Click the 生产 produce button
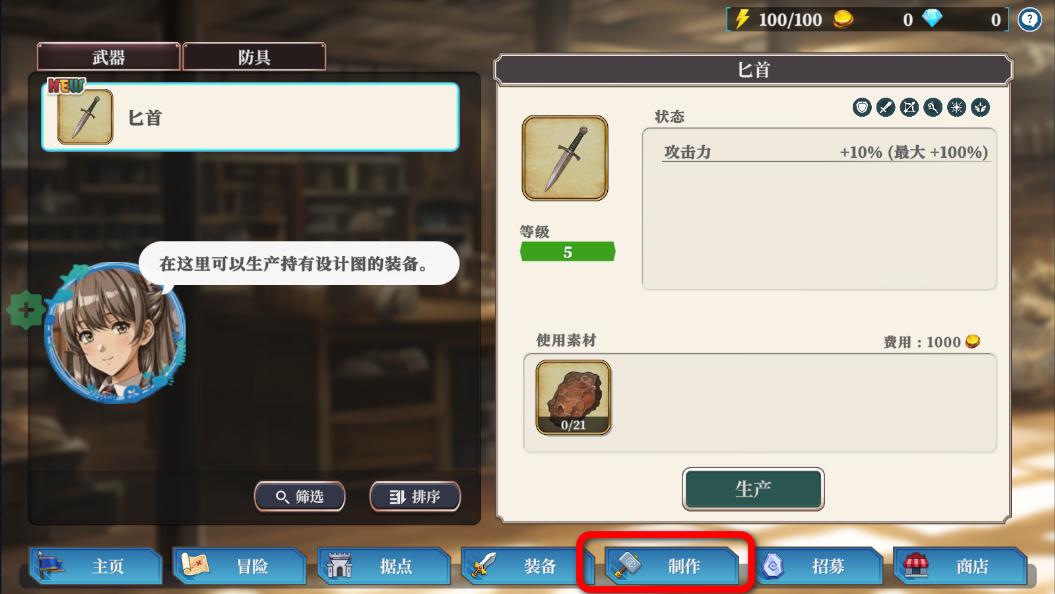1055x594 pixels. pos(753,489)
